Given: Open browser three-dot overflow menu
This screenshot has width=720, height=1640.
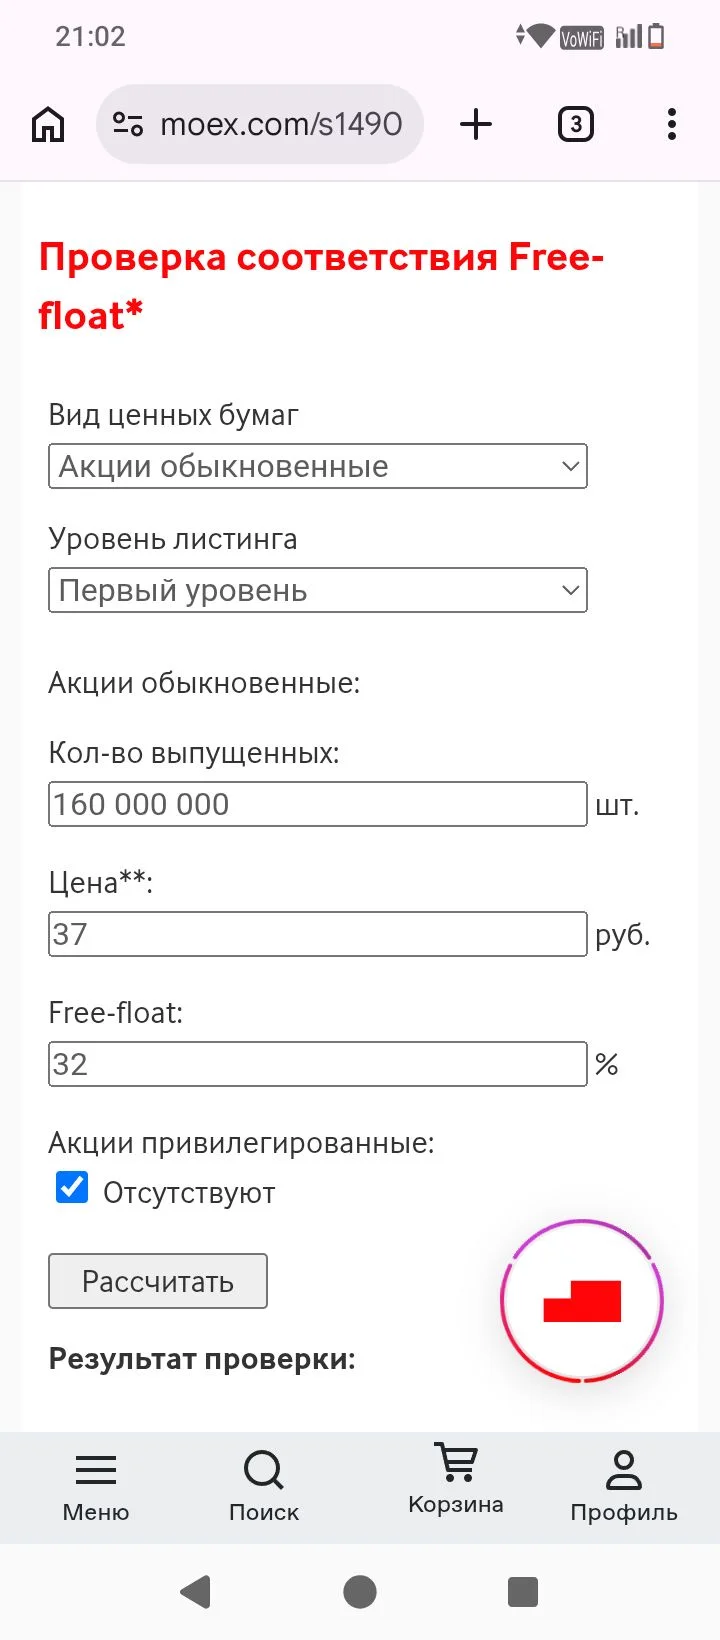Looking at the screenshot, I should pyautogui.click(x=672, y=124).
